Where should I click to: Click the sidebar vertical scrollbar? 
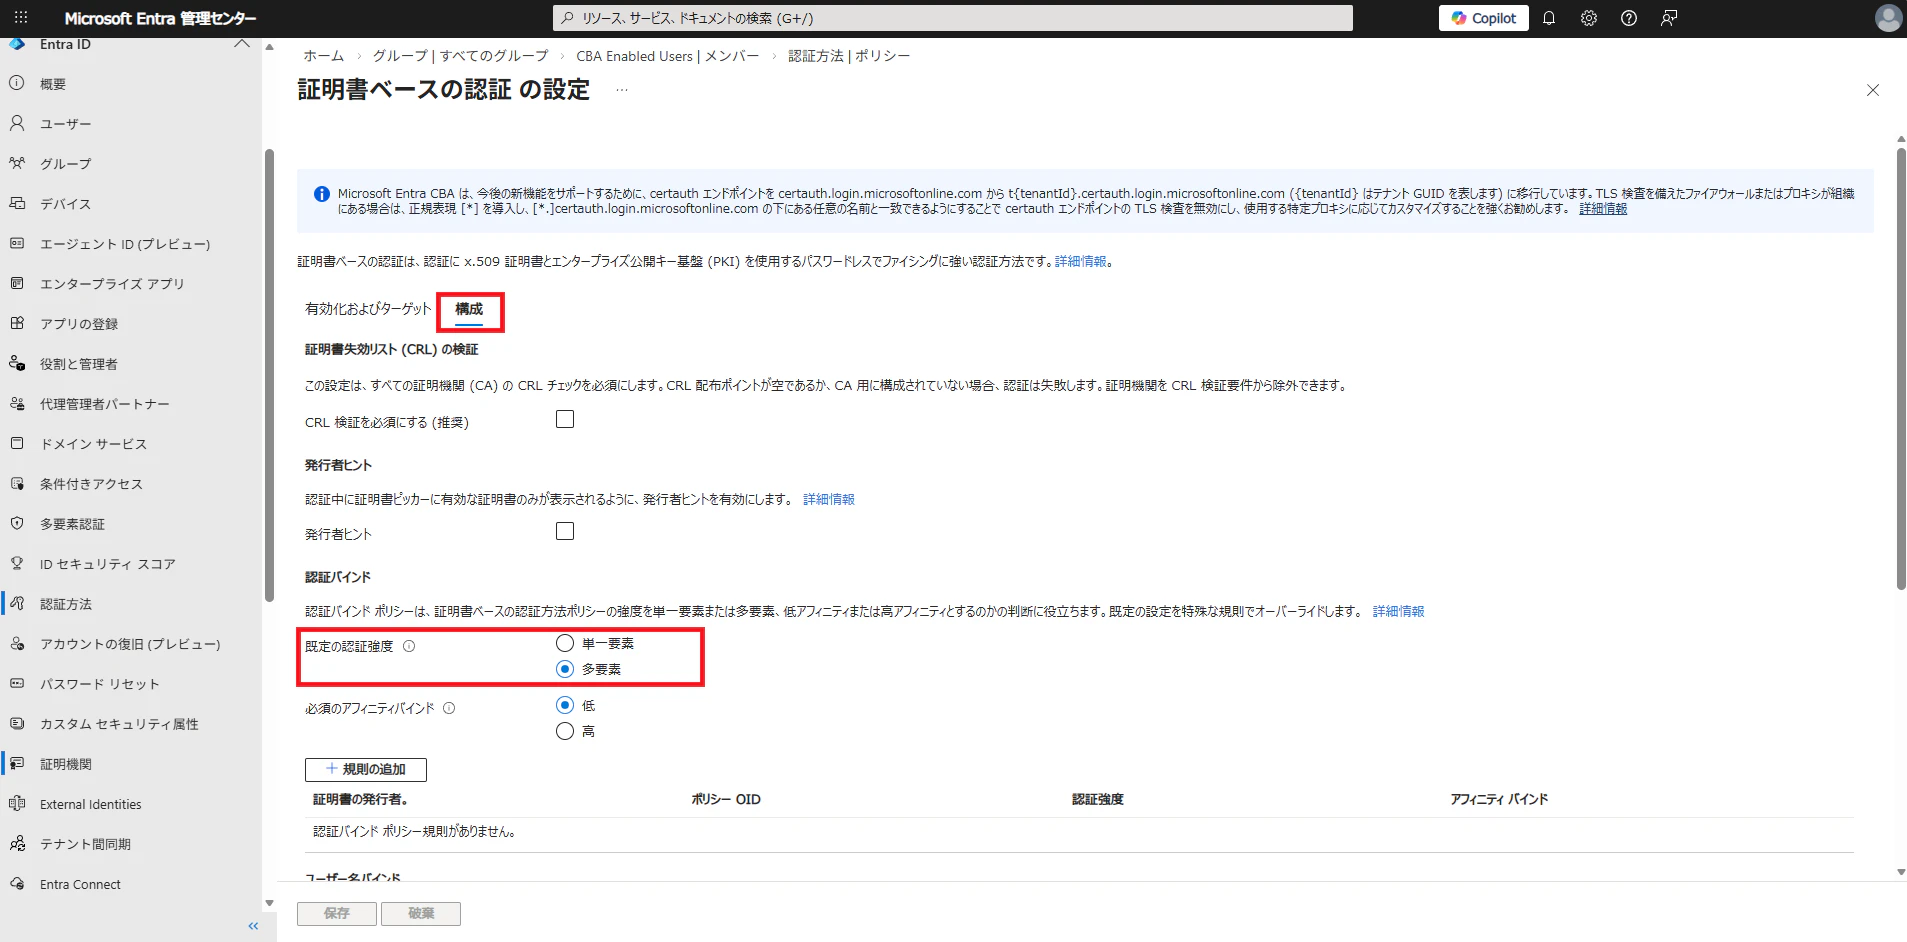click(x=269, y=376)
